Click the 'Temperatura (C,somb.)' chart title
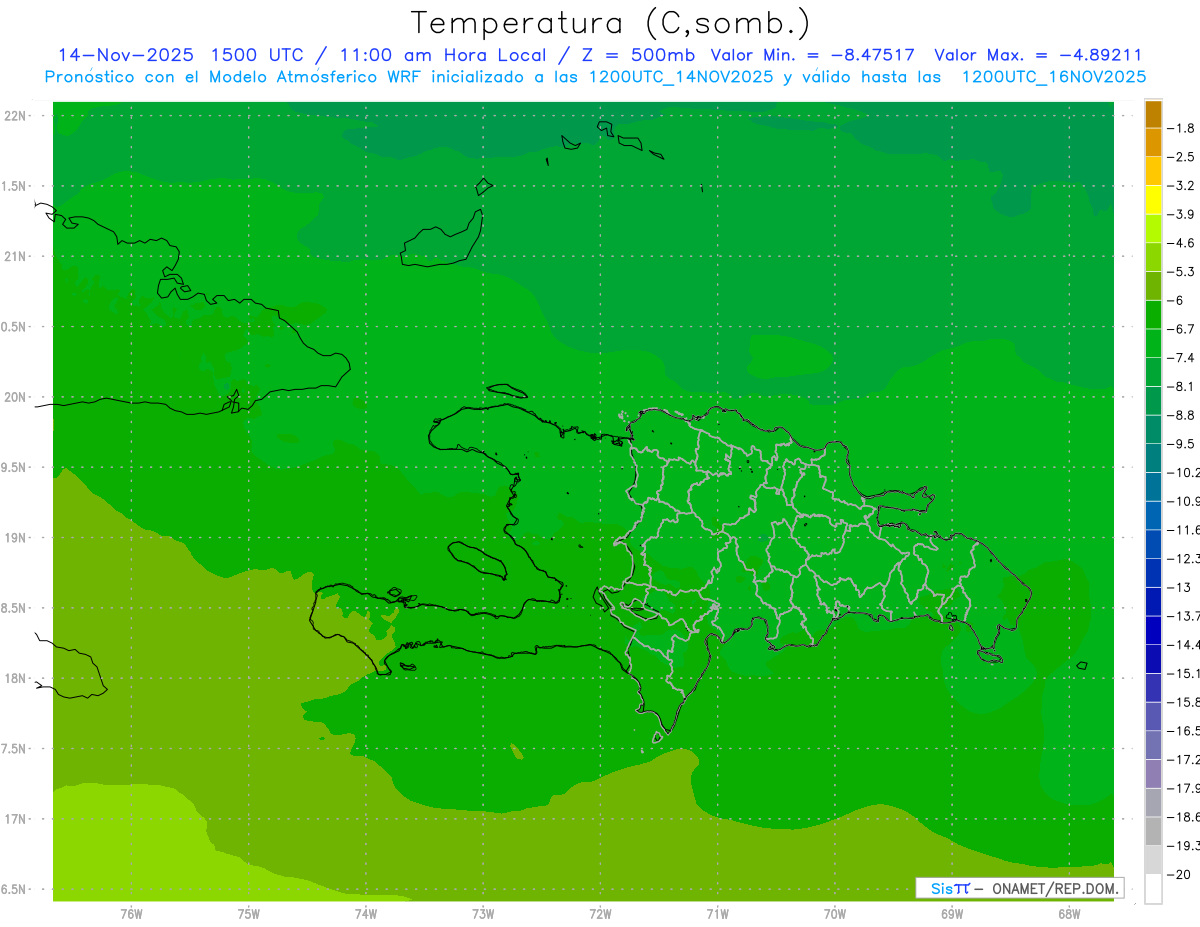 (x=611, y=23)
